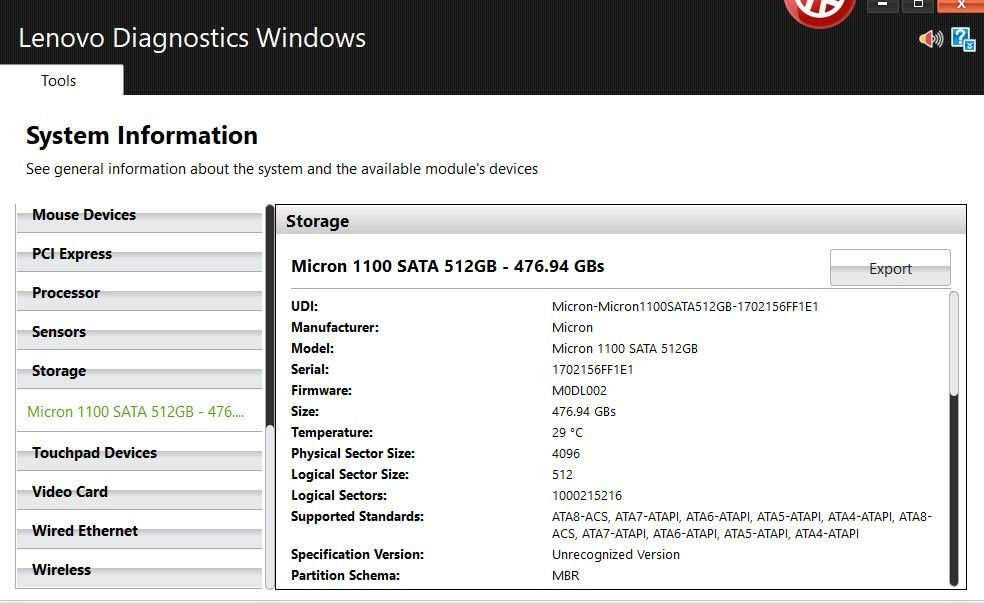Click the UDI value Micron-Micron1100SATA512GB-1702156FF1E1
The height and width of the screenshot is (604, 984).
point(685,307)
